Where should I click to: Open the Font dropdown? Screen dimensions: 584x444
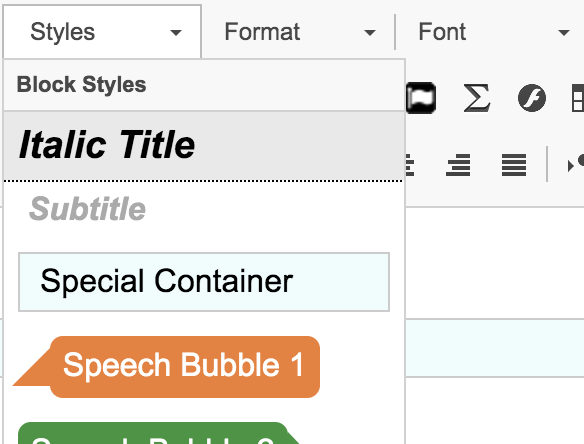(x=493, y=32)
